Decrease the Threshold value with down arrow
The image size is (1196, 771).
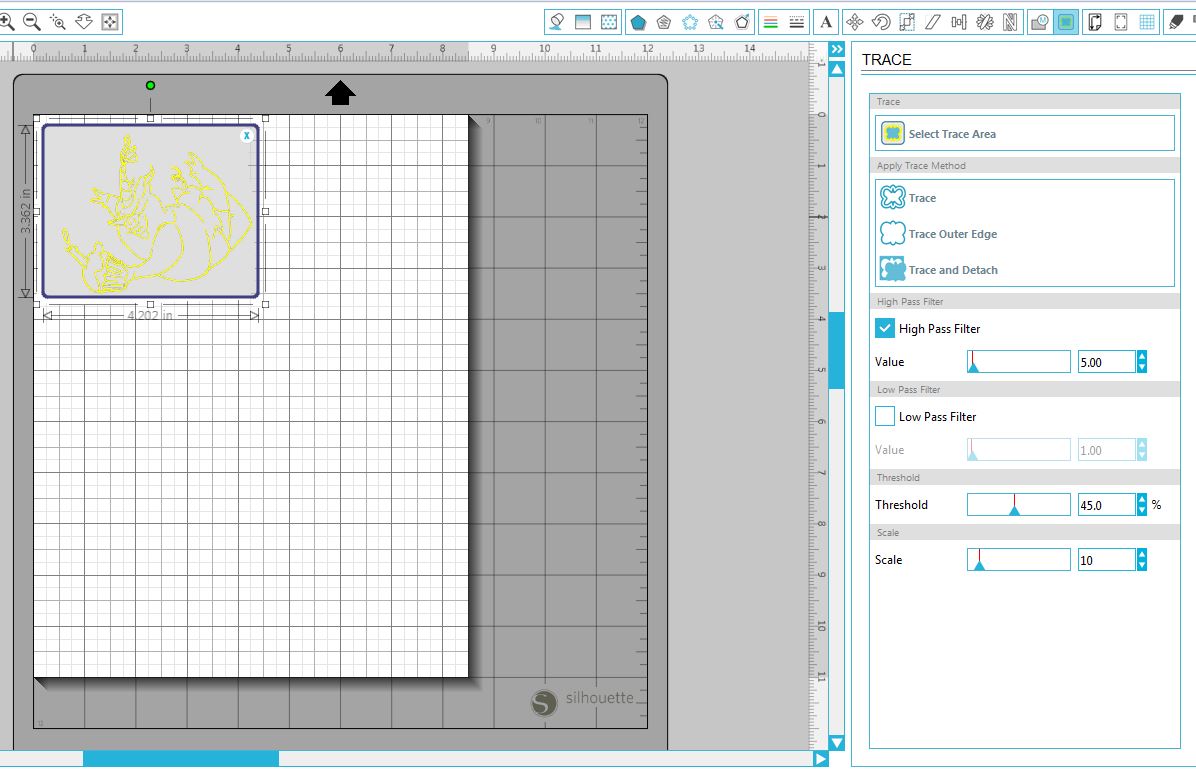pos(1142,510)
